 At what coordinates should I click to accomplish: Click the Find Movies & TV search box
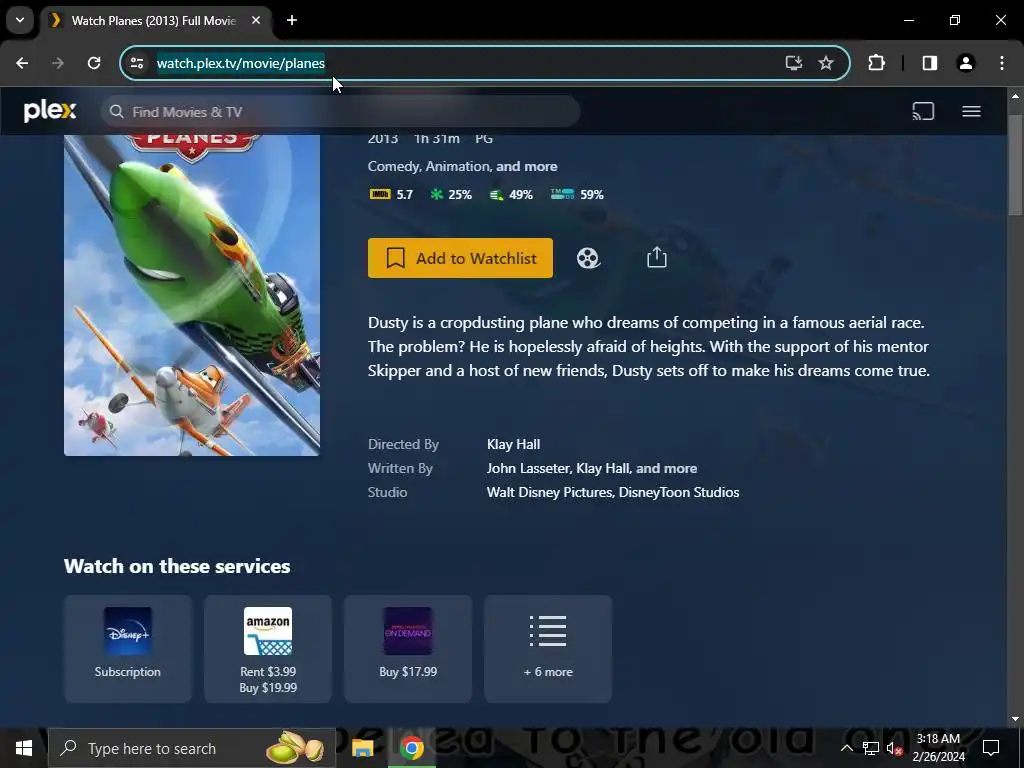coord(340,112)
